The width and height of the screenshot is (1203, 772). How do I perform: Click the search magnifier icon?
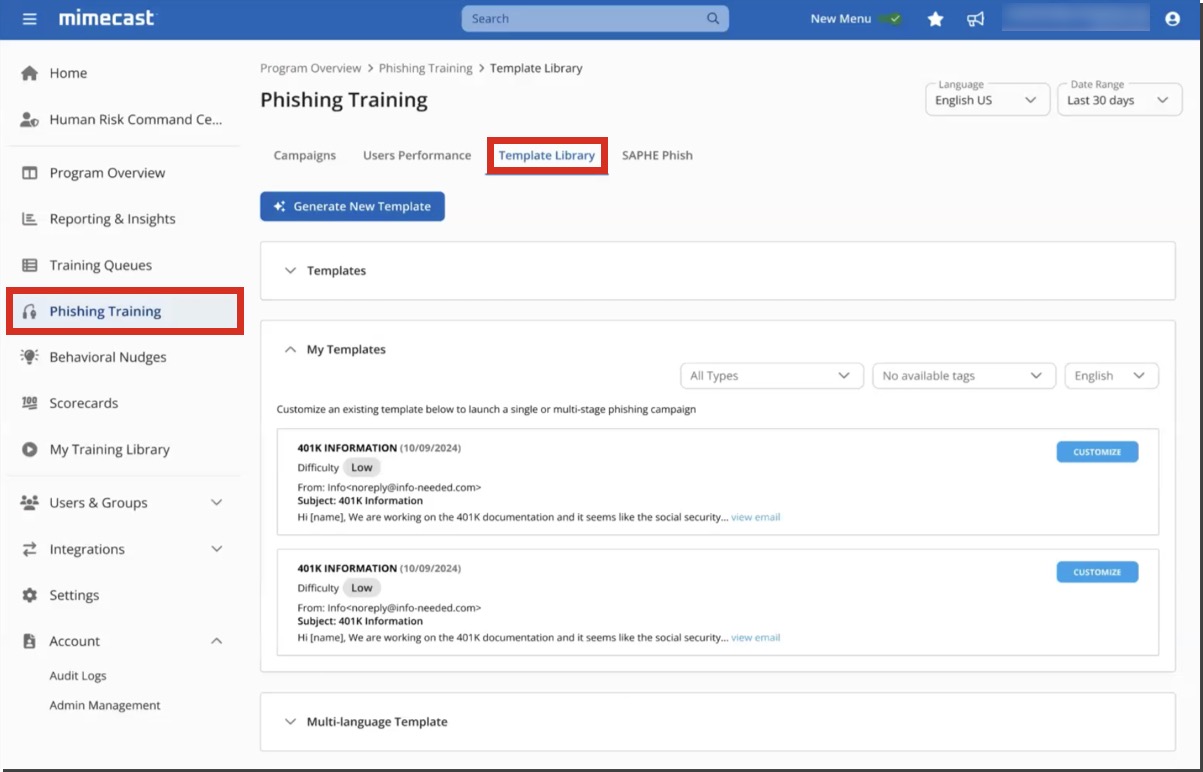tap(713, 18)
